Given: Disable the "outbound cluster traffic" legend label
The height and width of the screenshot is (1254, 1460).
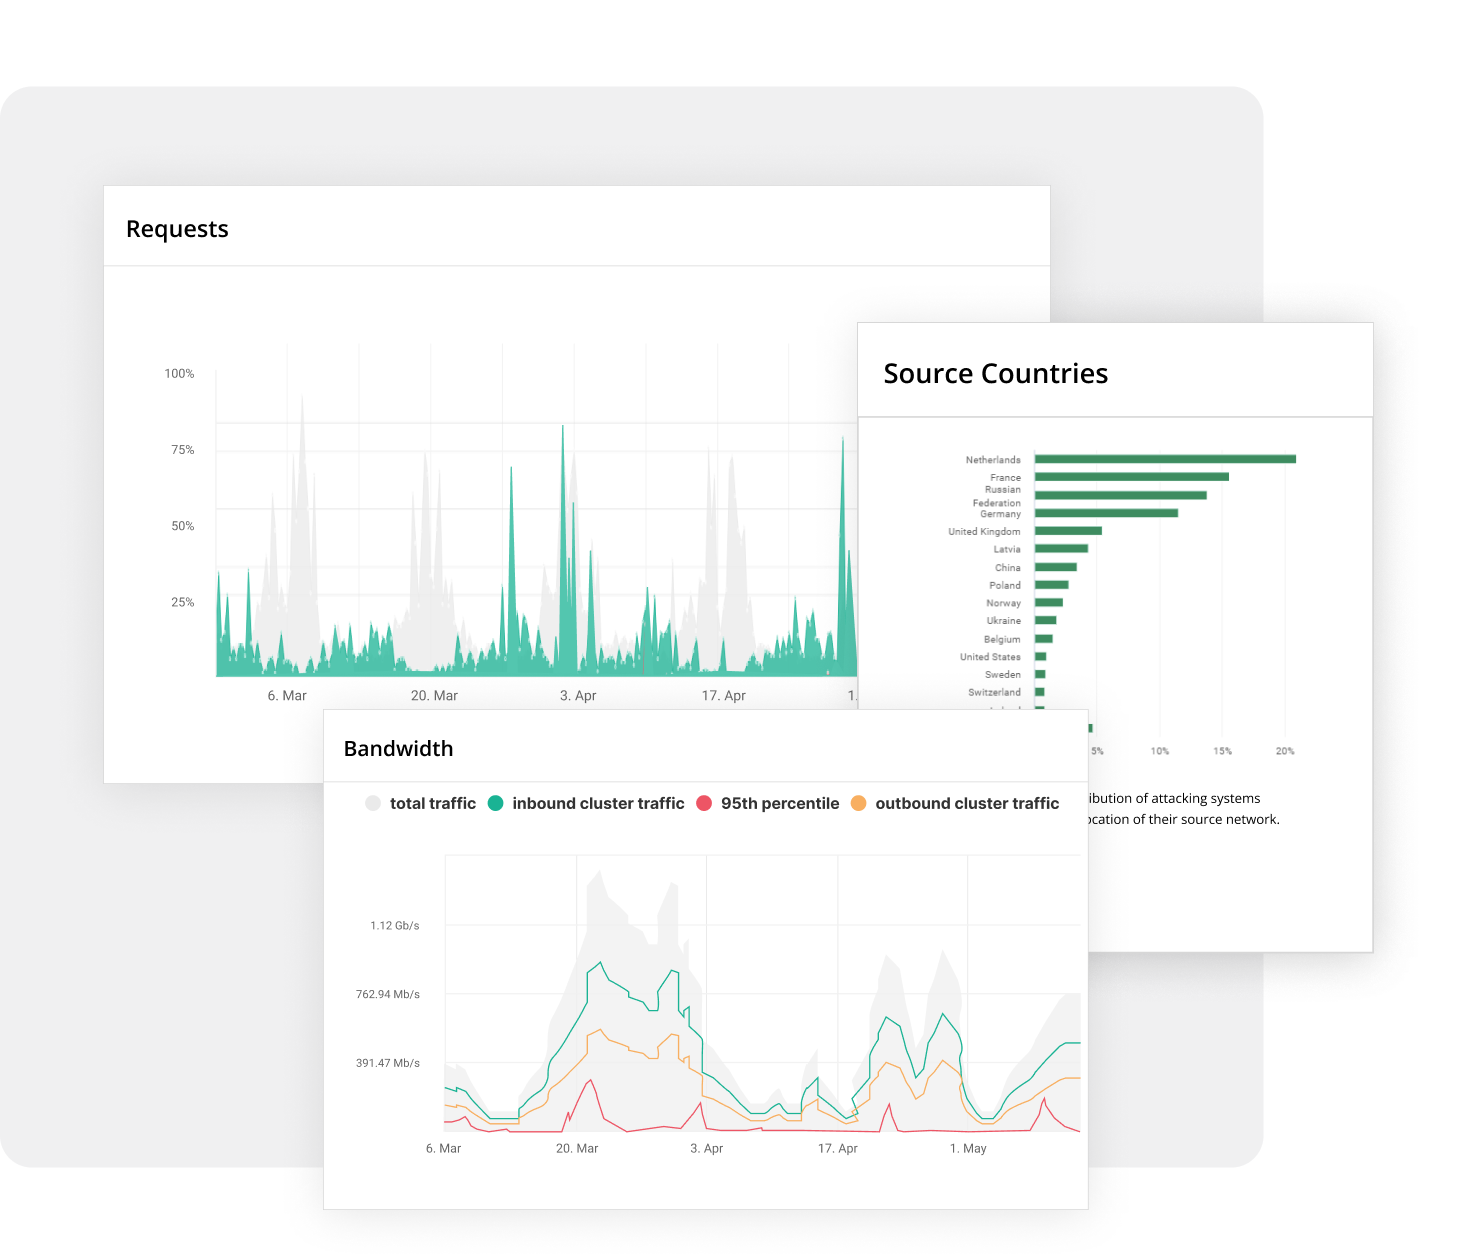Looking at the screenshot, I should (967, 803).
